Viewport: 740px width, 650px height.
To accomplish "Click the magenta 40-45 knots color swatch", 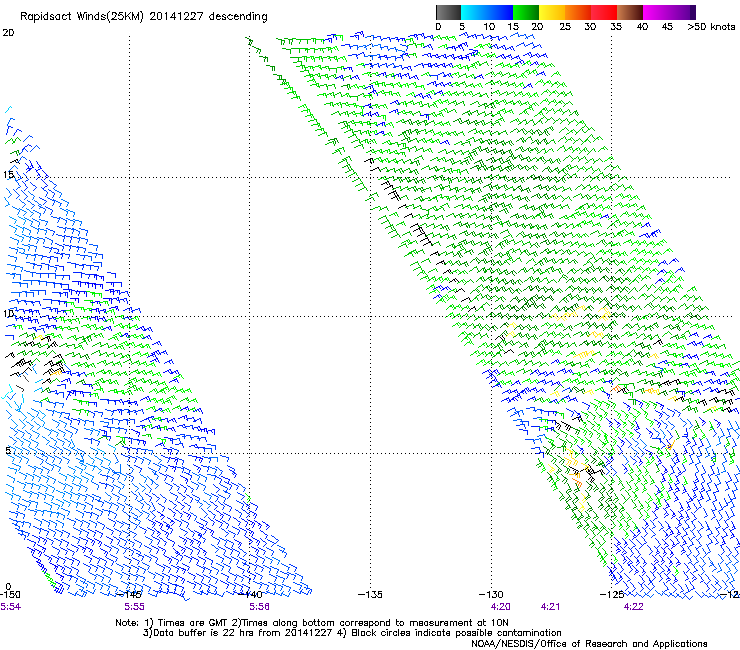I will (656, 12).
